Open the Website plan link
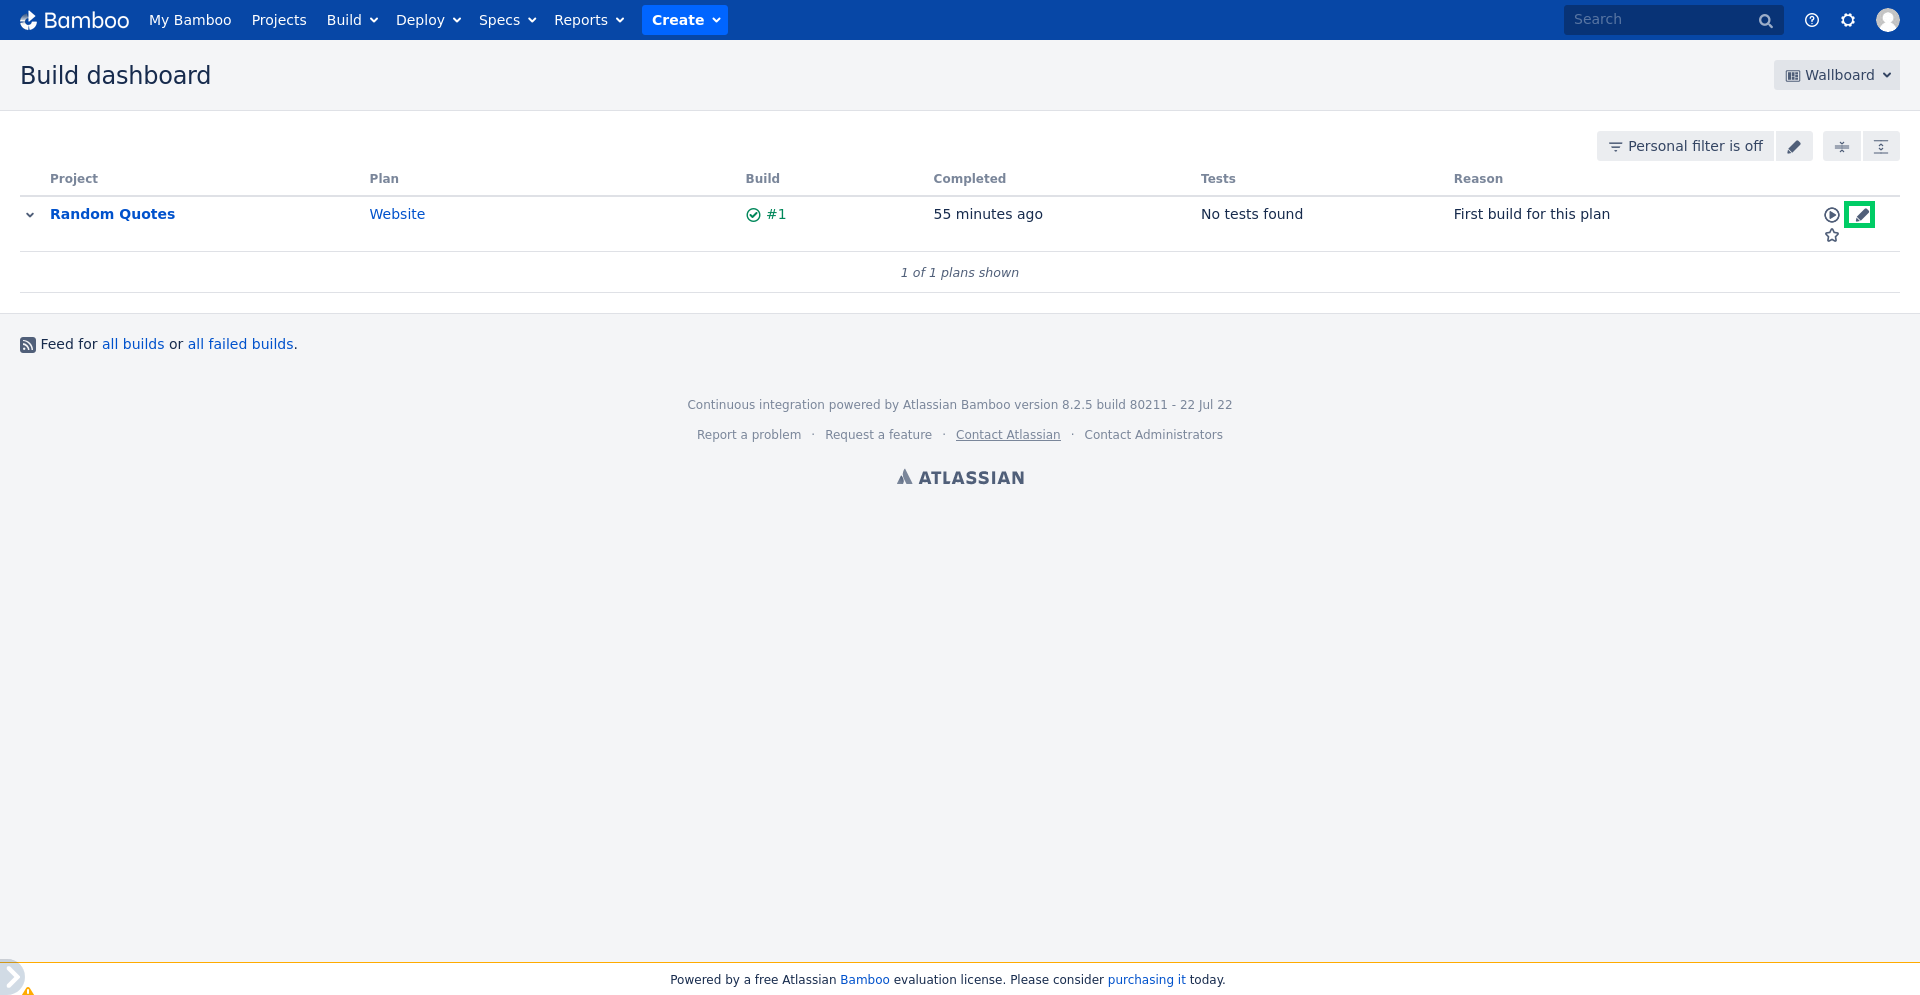1920x995 pixels. (x=397, y=214)
